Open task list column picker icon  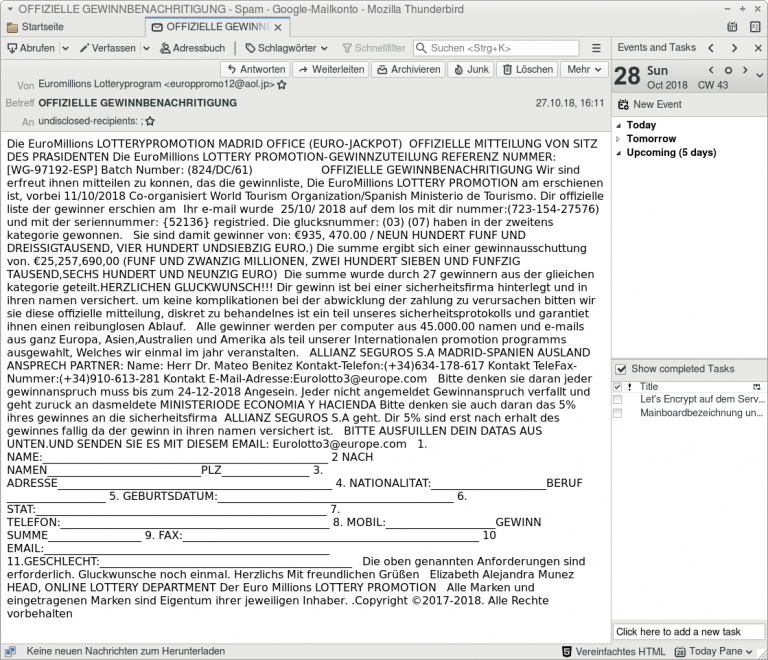pyautogui.click(x=757, y=387)
